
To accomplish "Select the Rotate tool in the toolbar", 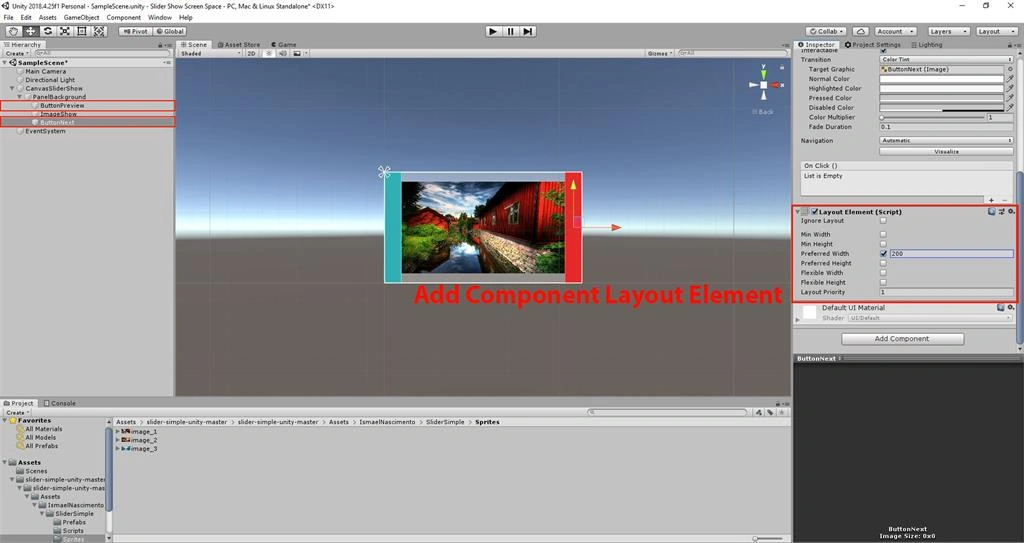I will [48, 31].
